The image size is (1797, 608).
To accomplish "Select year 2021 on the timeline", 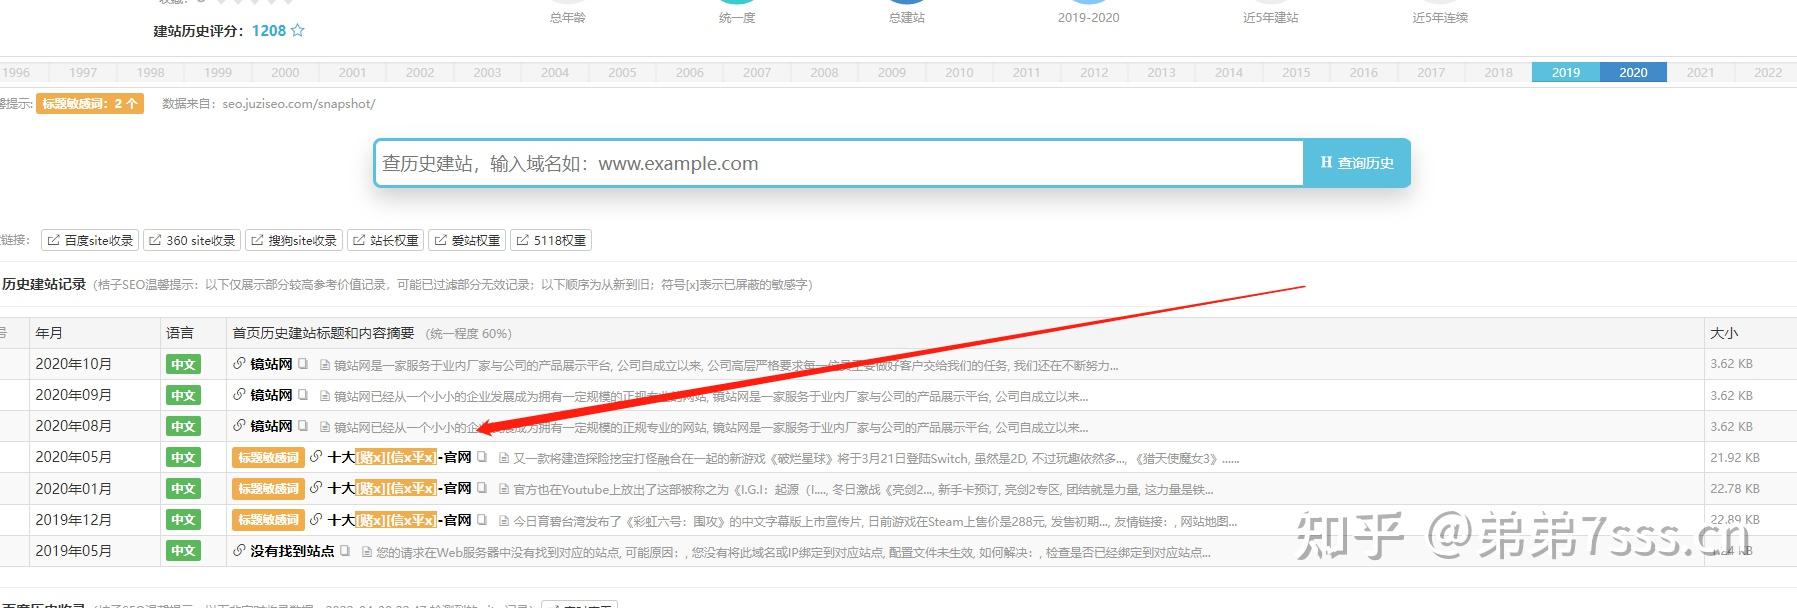I will (1700, 72).
